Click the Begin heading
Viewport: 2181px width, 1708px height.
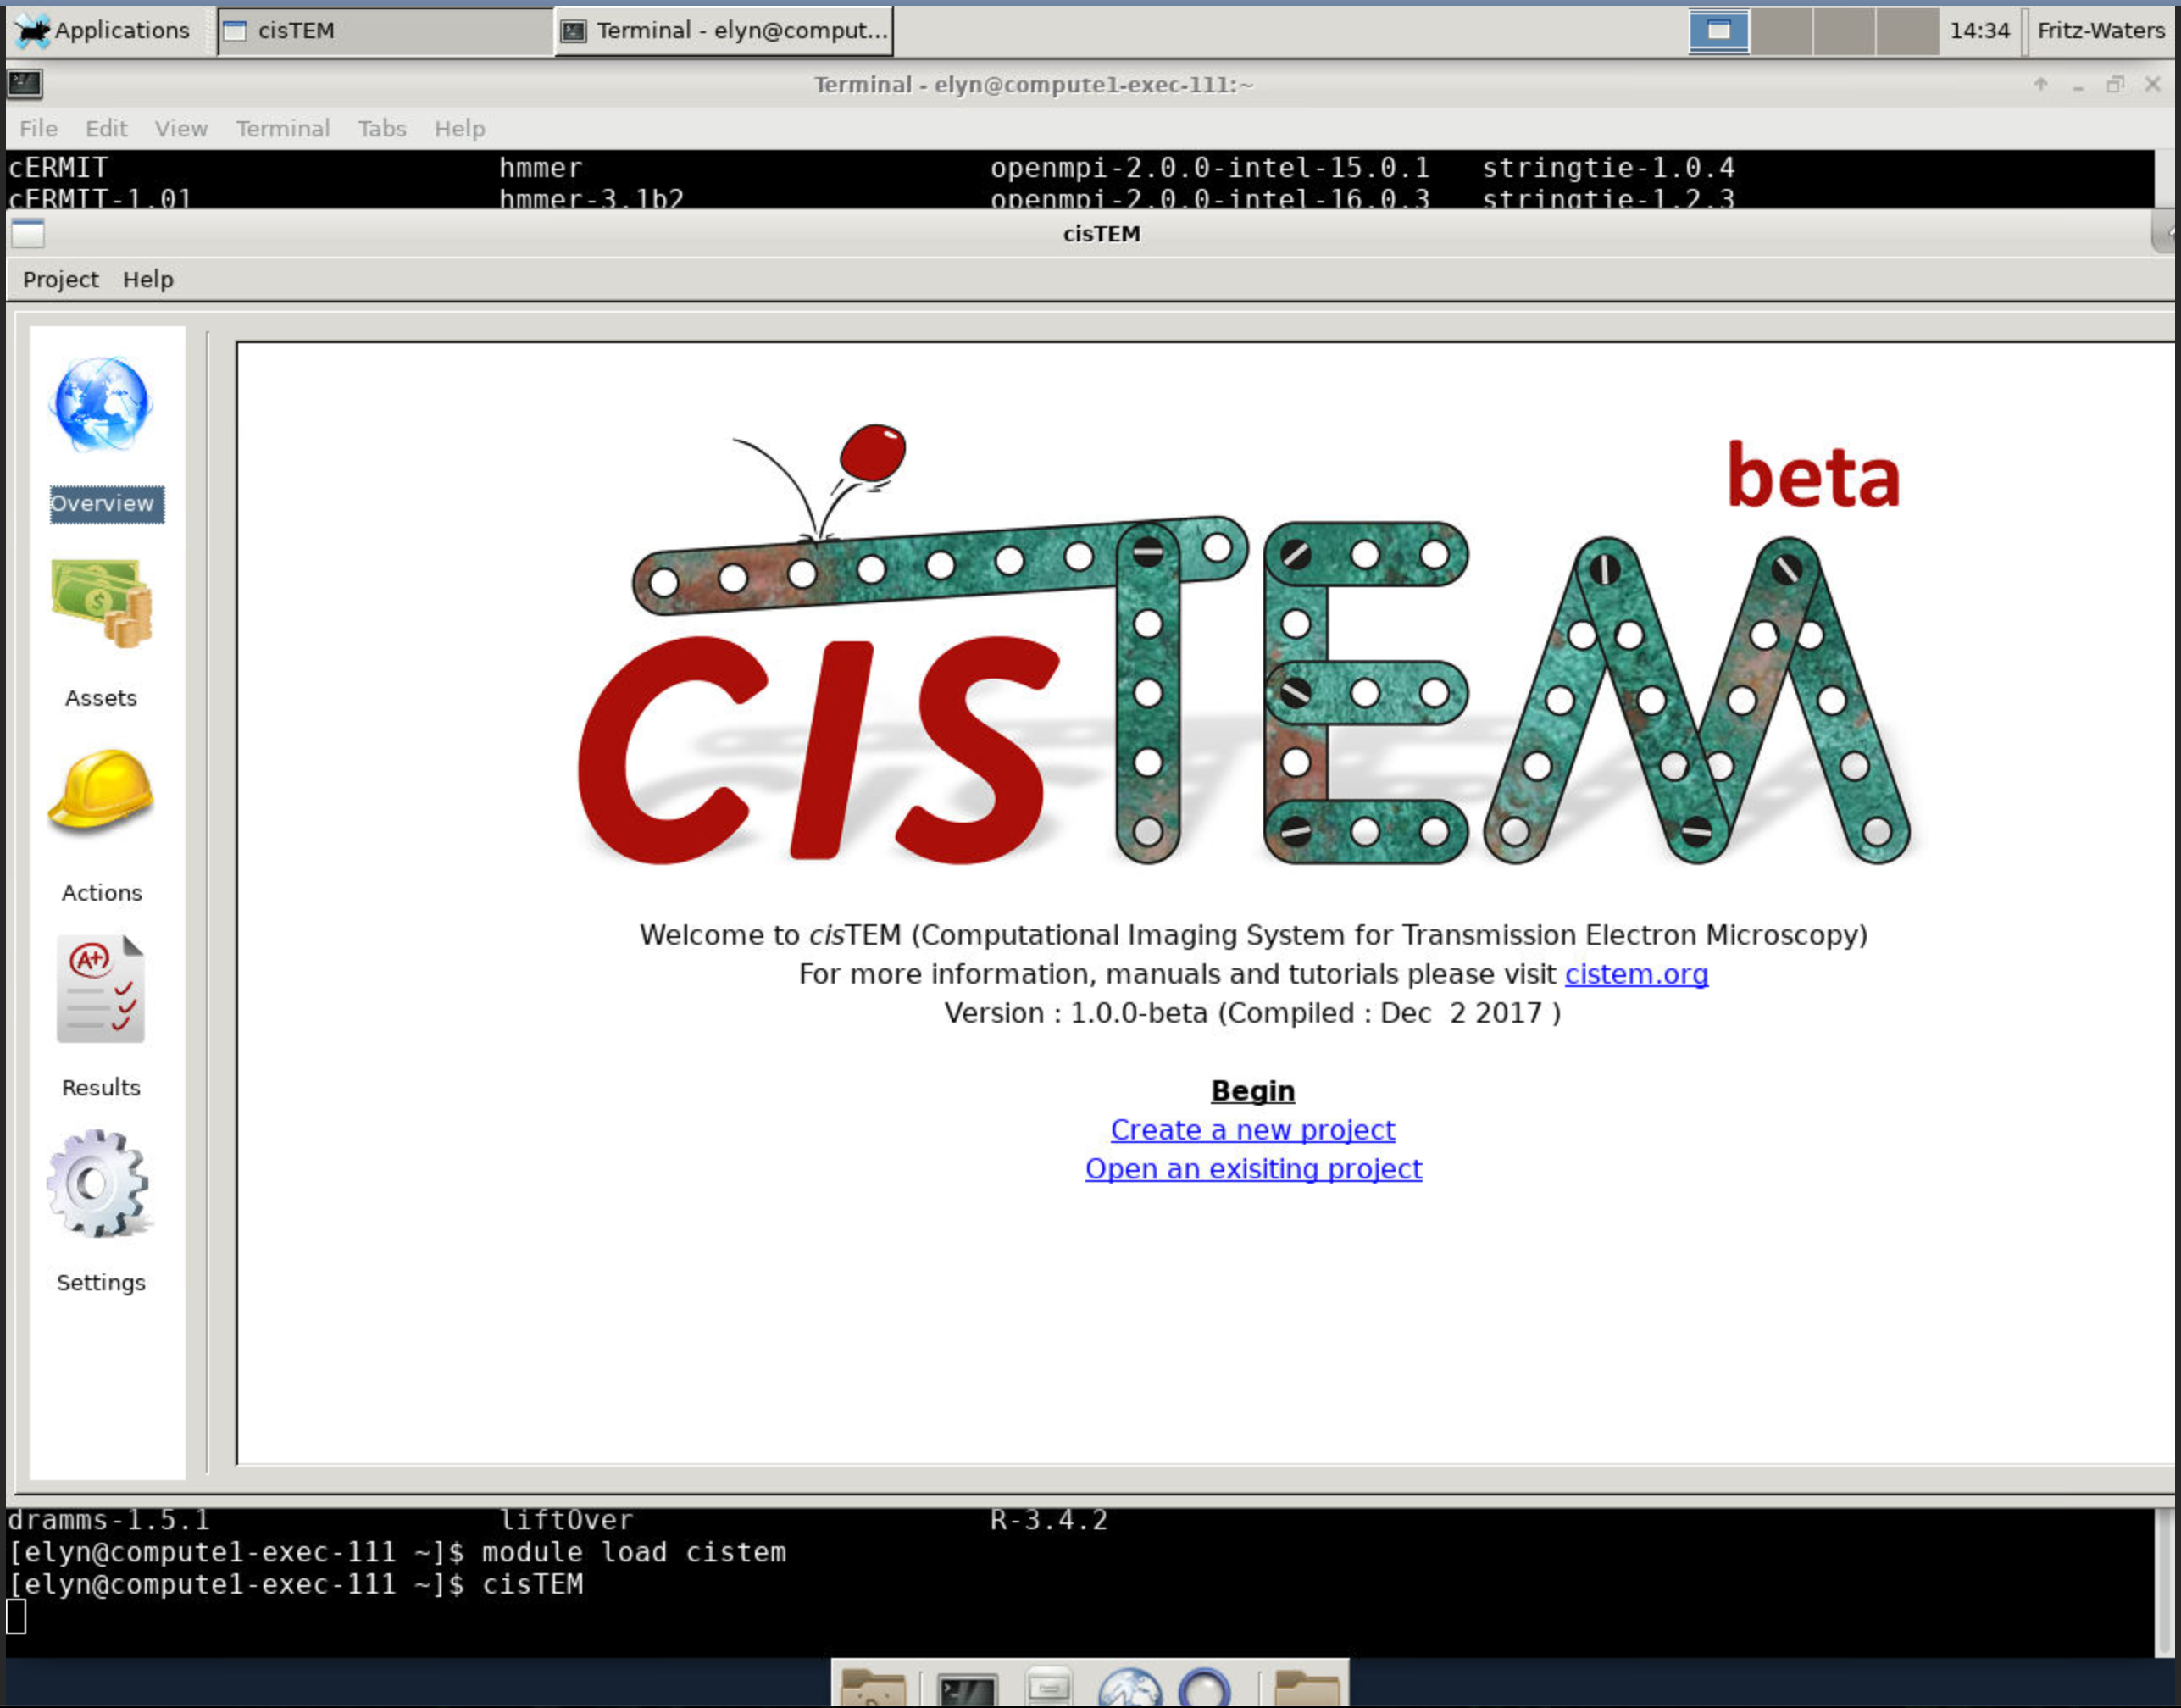(x=1253, y=1091)
